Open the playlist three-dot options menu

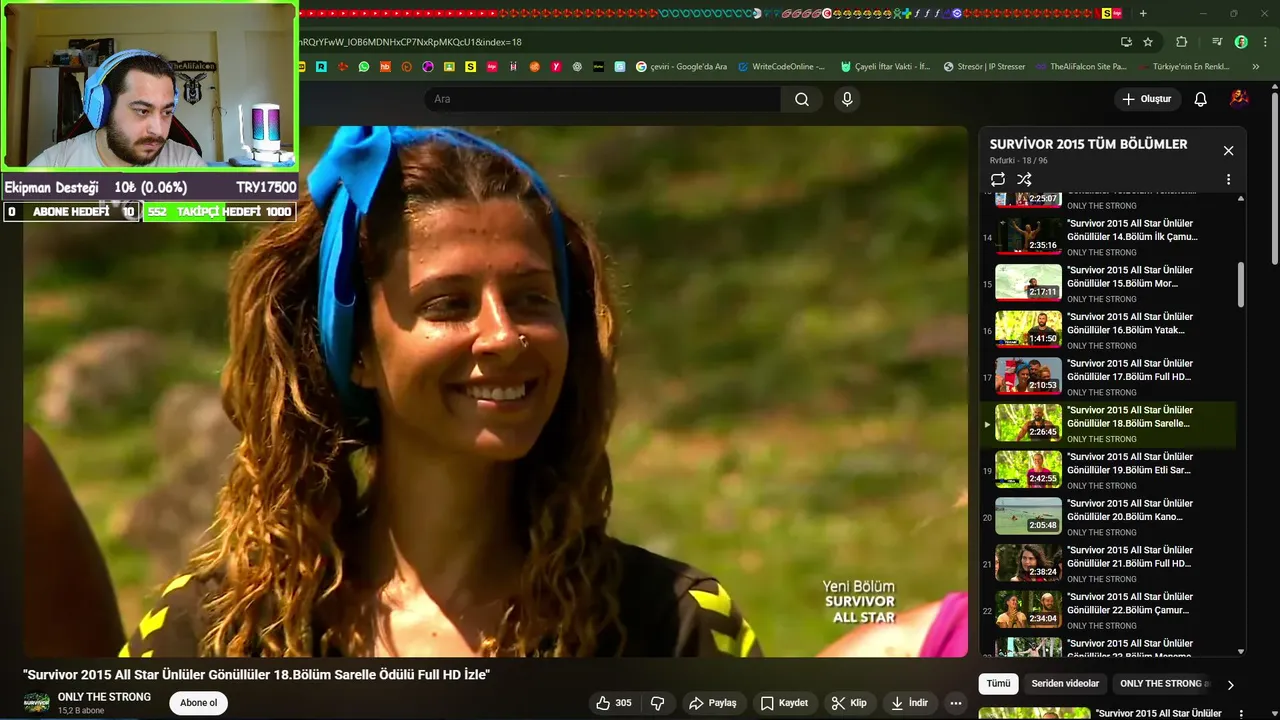coord(1228,179)
